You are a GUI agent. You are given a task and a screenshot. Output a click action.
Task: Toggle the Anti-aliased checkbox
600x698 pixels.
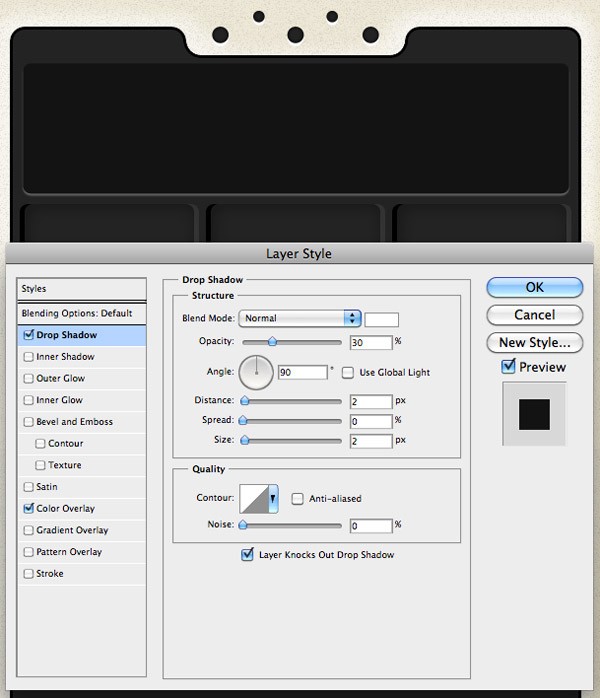[297, 499]
